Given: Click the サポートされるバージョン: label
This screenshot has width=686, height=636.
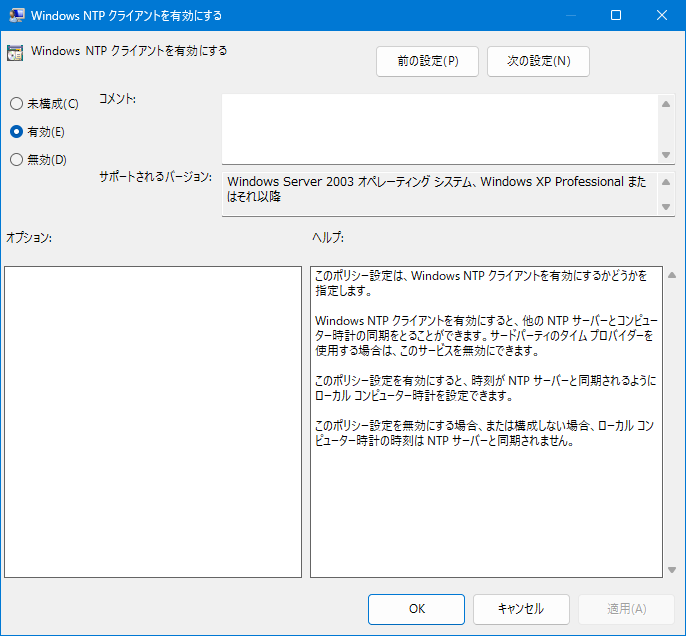Looking at the screenshot, I should click(x=155, y=177).
